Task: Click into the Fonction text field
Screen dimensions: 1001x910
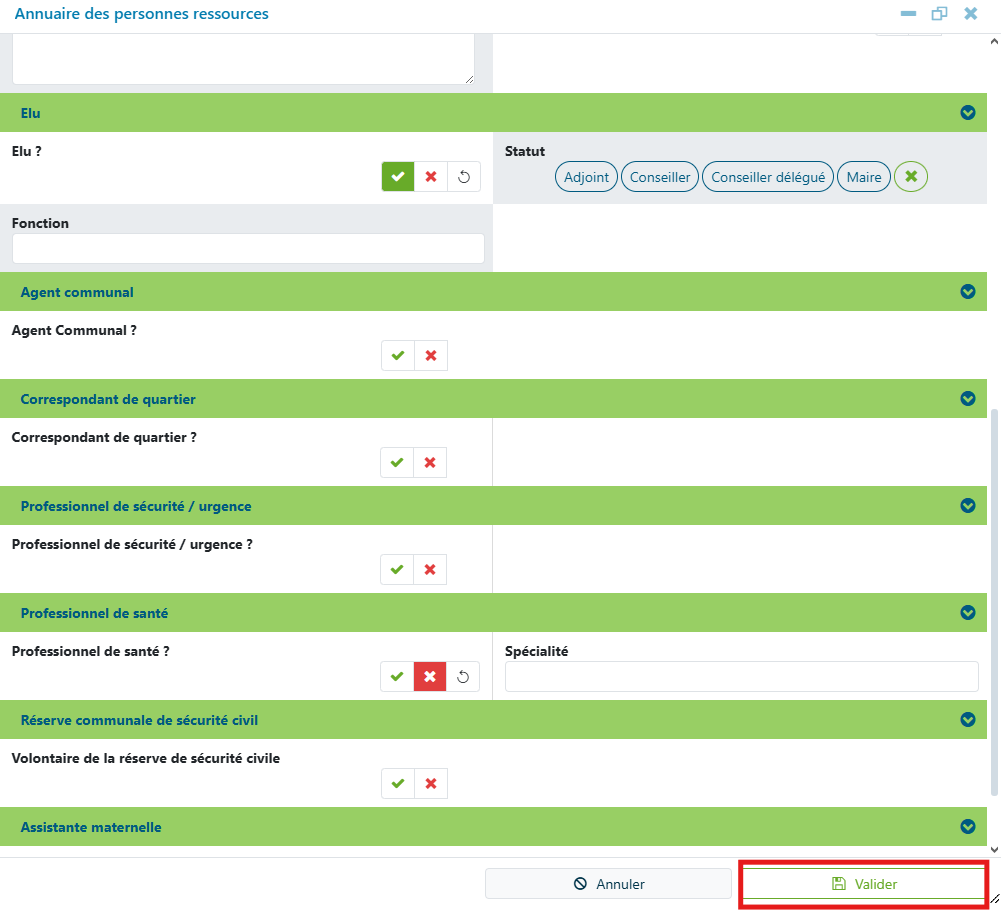Action: coord(248,248)
